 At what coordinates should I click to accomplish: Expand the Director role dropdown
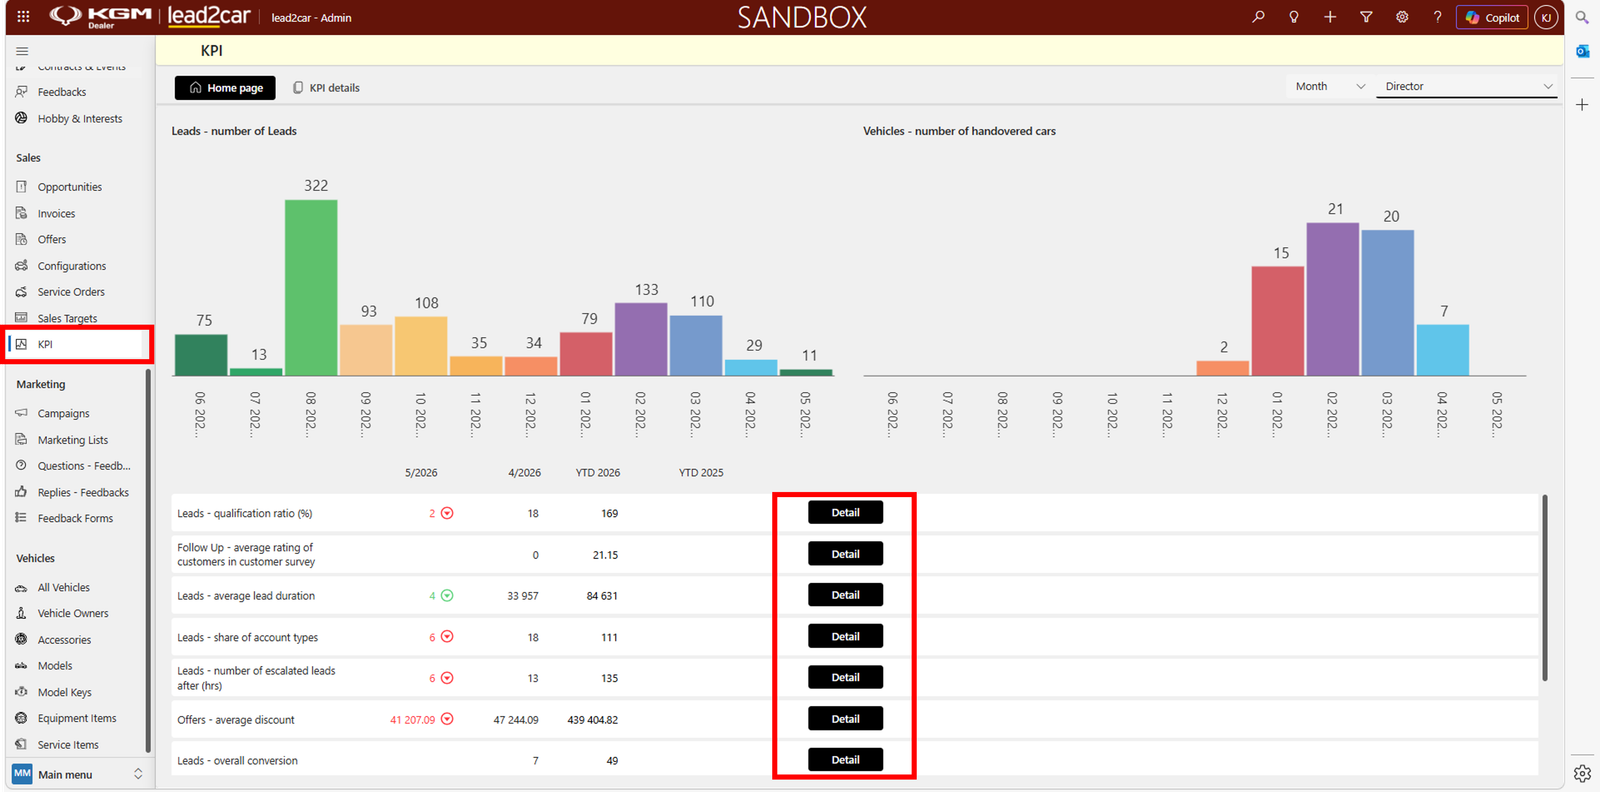coord(1469,87)
